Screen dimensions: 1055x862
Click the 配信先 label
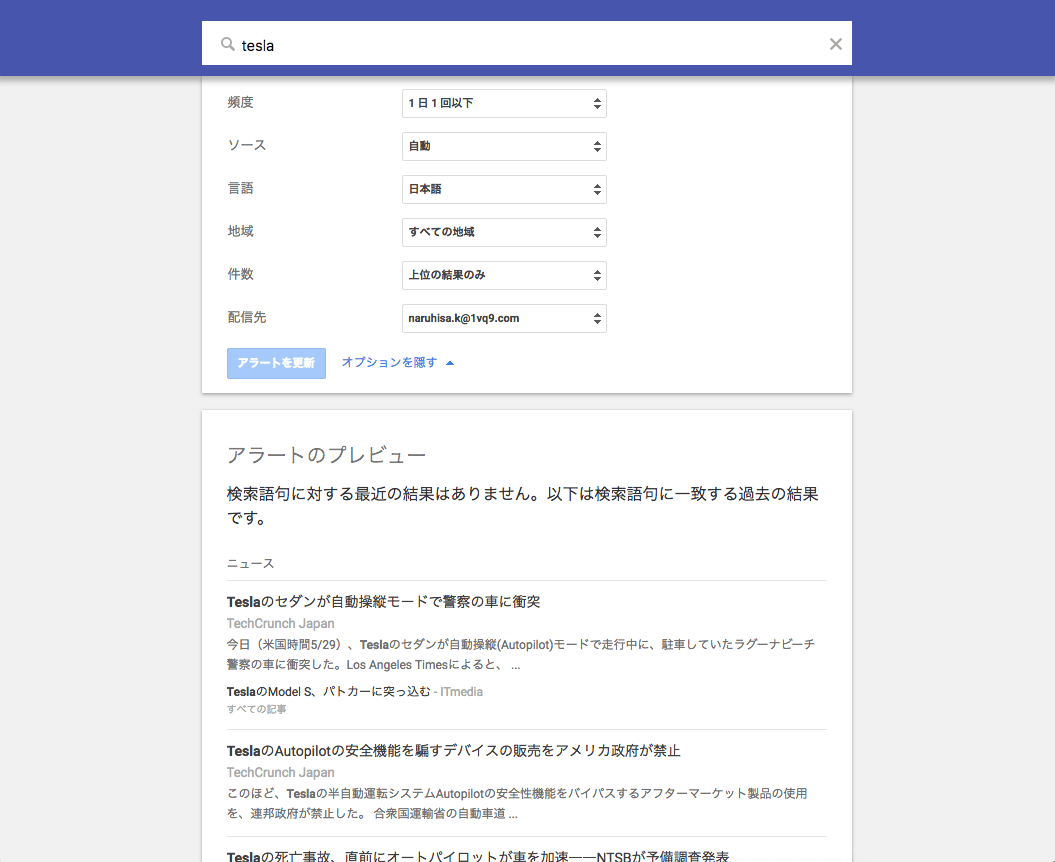[x=247, y=318]
